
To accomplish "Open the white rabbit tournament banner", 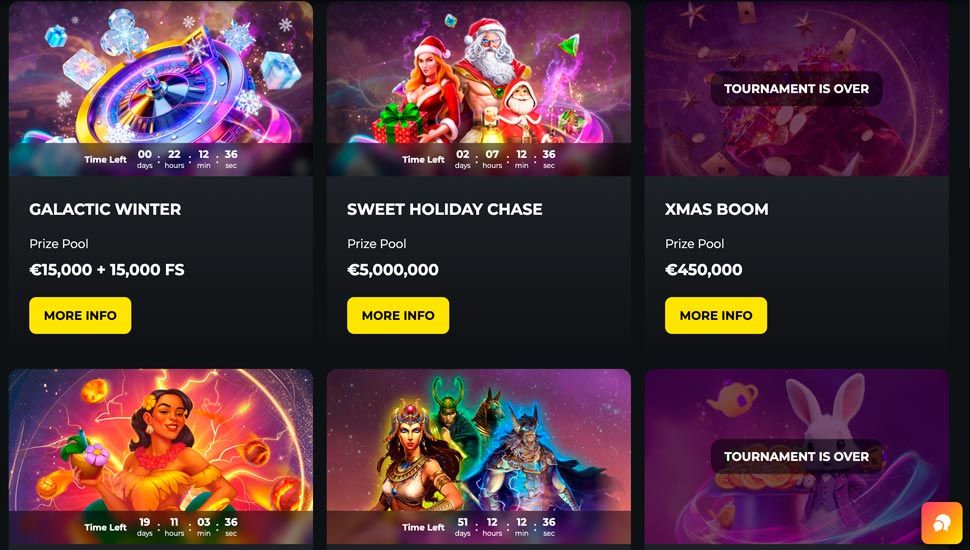I will pyautogui.click(x=797, y=457).
